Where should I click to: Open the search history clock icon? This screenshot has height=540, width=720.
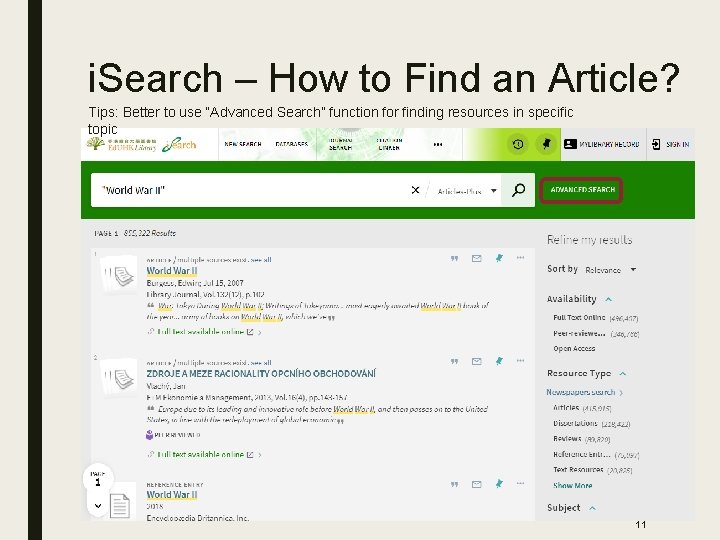point(518,144)
